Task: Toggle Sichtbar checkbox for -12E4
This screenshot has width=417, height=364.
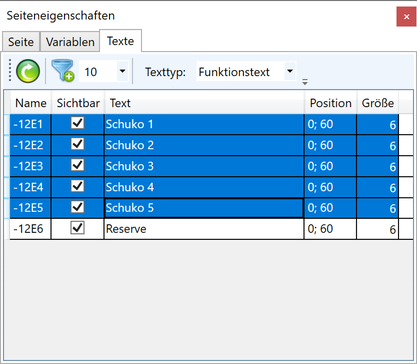Action: click(x=78, y=186)
